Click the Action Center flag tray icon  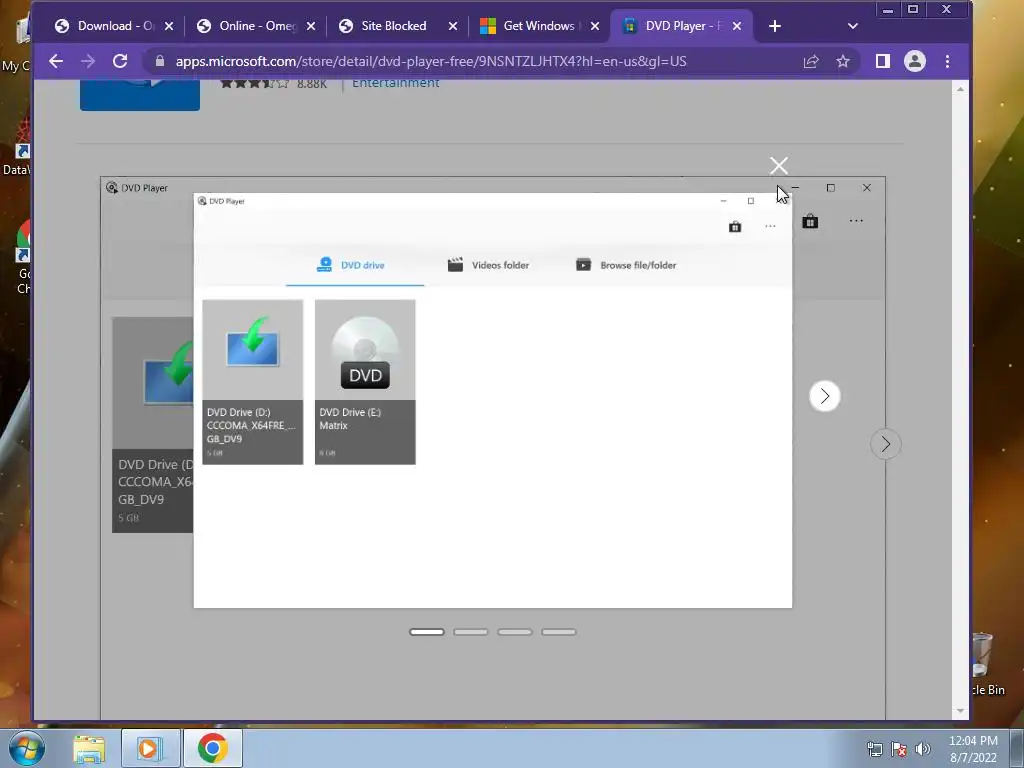[x=899, y=749]
